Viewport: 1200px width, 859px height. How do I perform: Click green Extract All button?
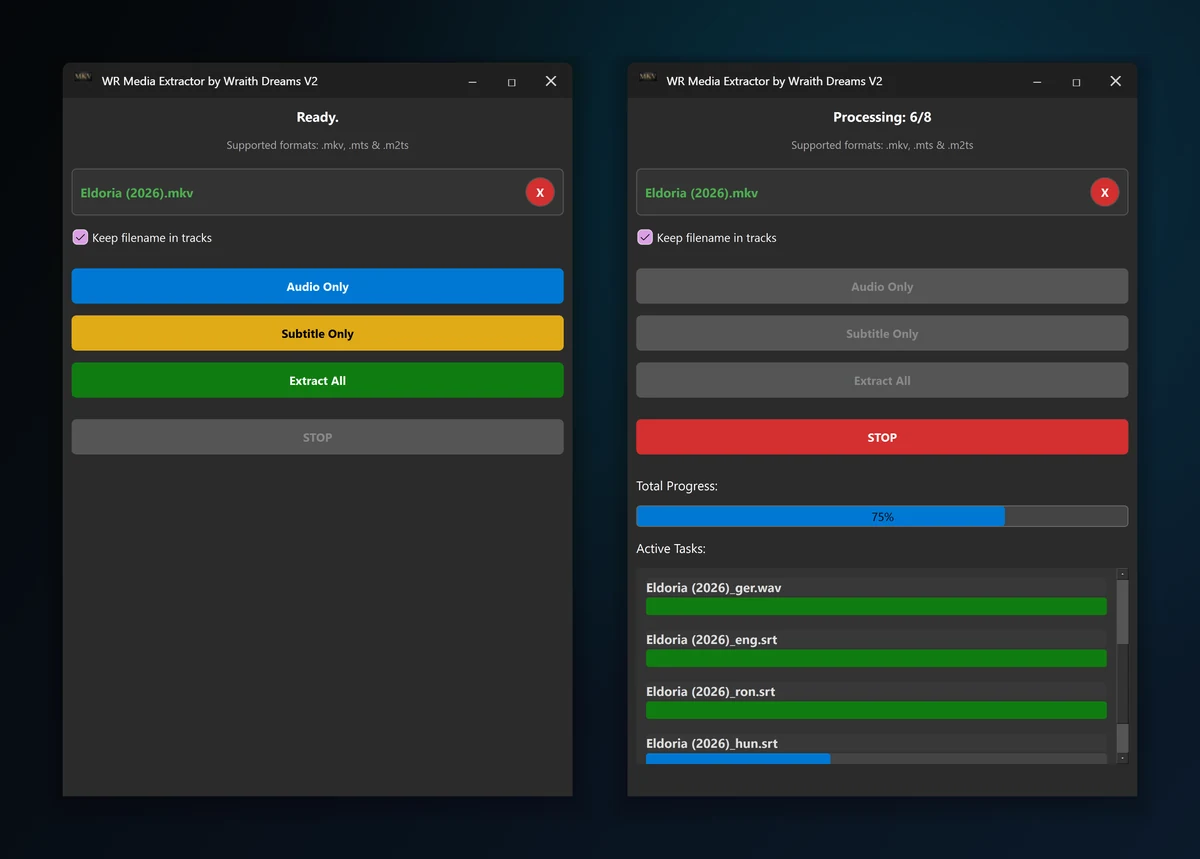coord(317,380)
